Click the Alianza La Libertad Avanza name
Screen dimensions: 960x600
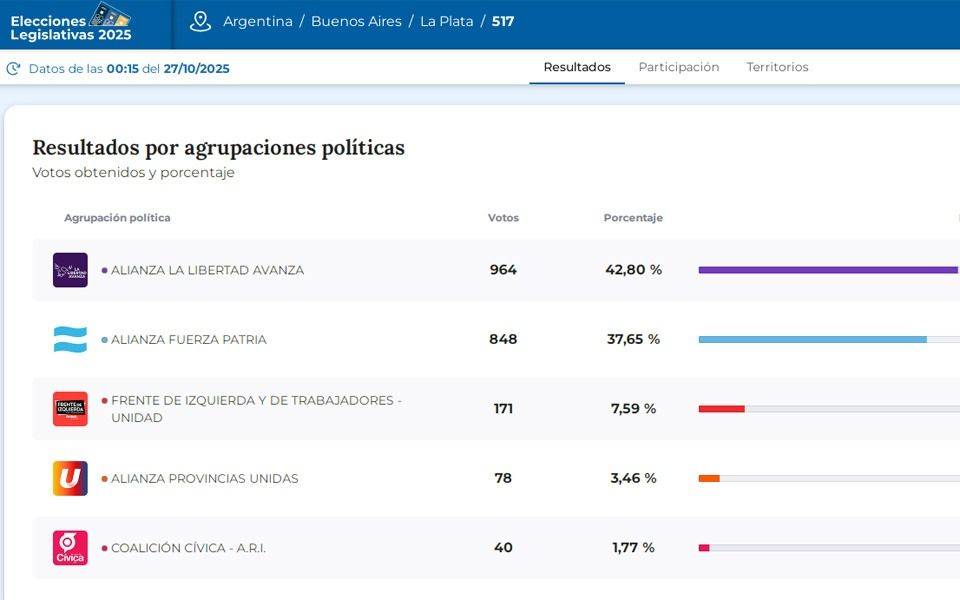pyautogui.click(x=207, y=270)
